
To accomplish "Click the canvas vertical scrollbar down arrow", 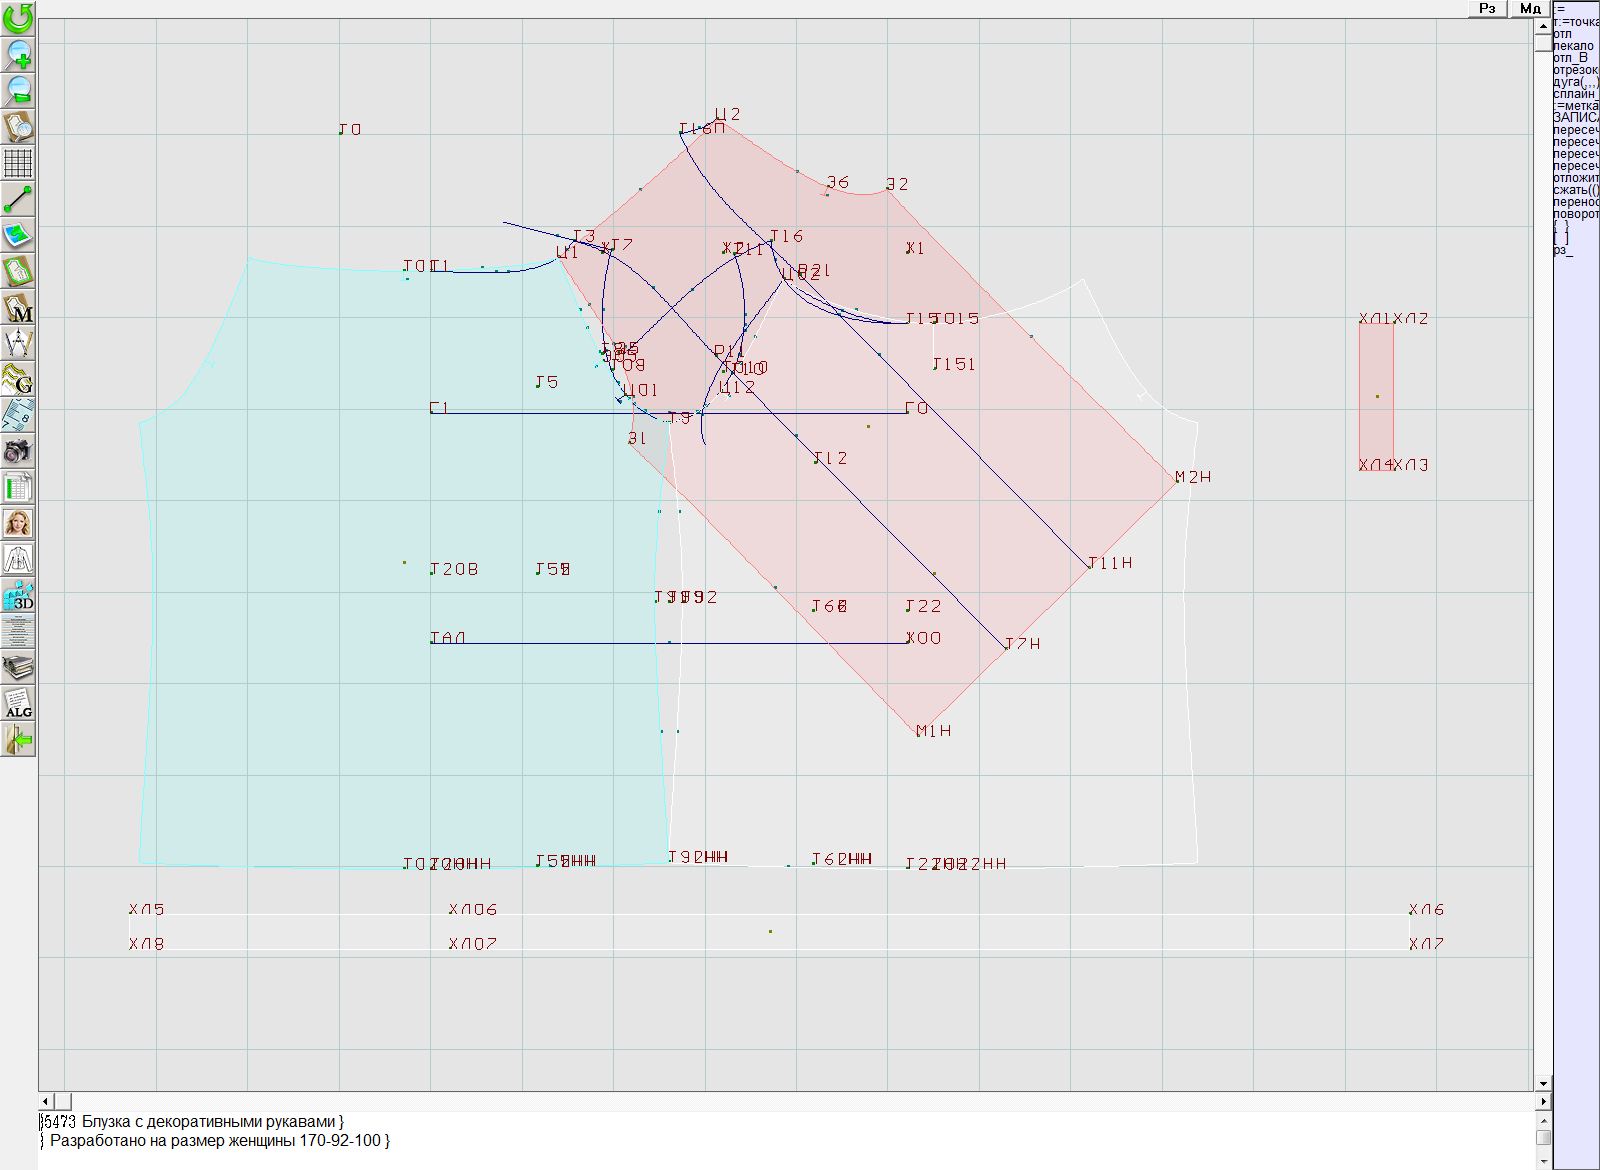I will click(x=1543, y=1083).
